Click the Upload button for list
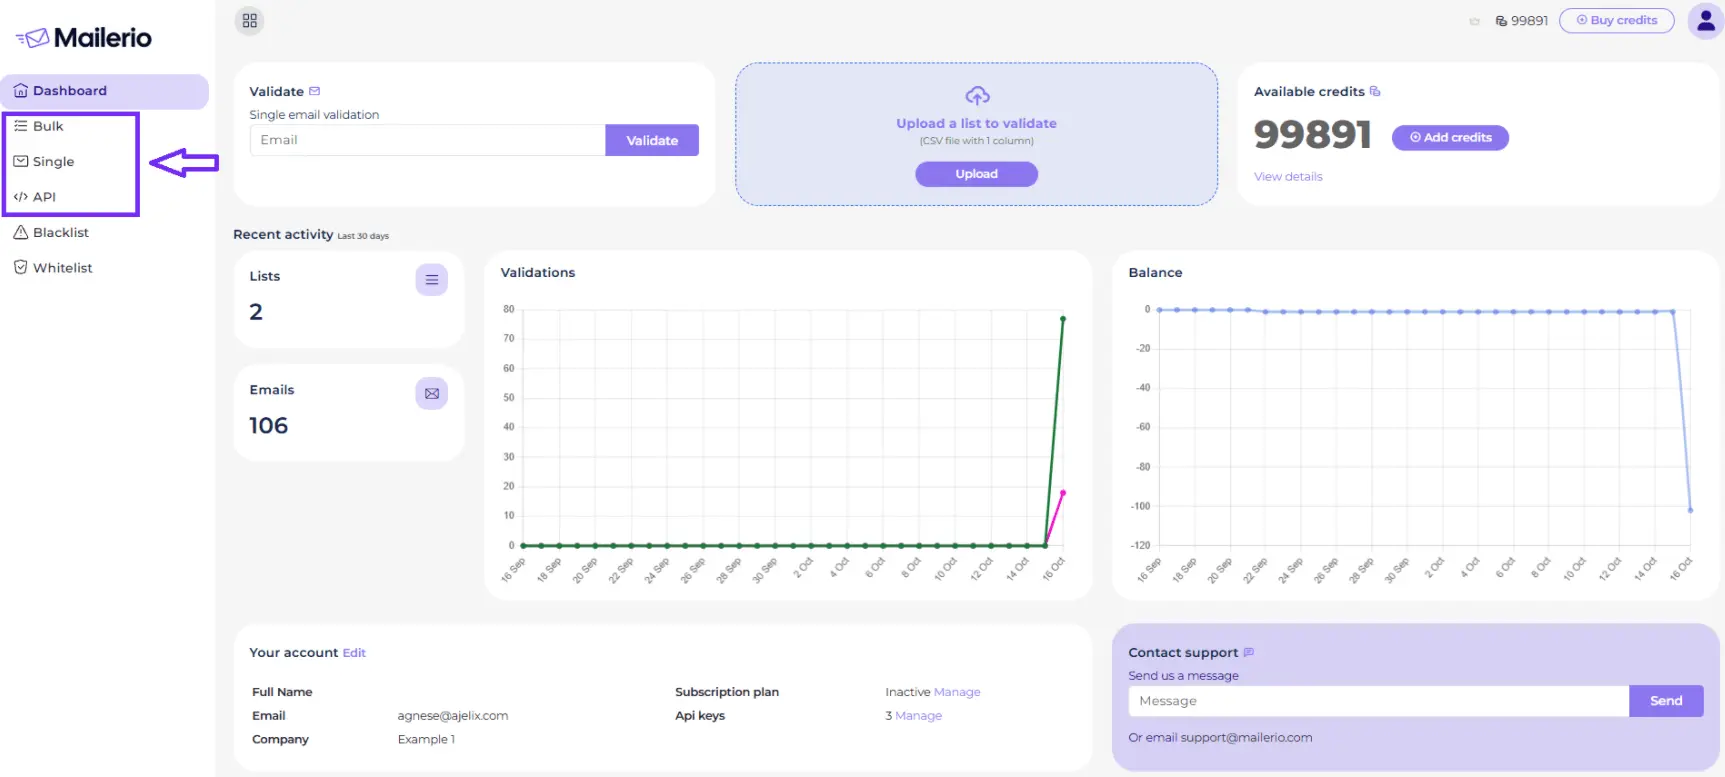The height and width of the screenshot is (777, 1725). tap(976, 174)
